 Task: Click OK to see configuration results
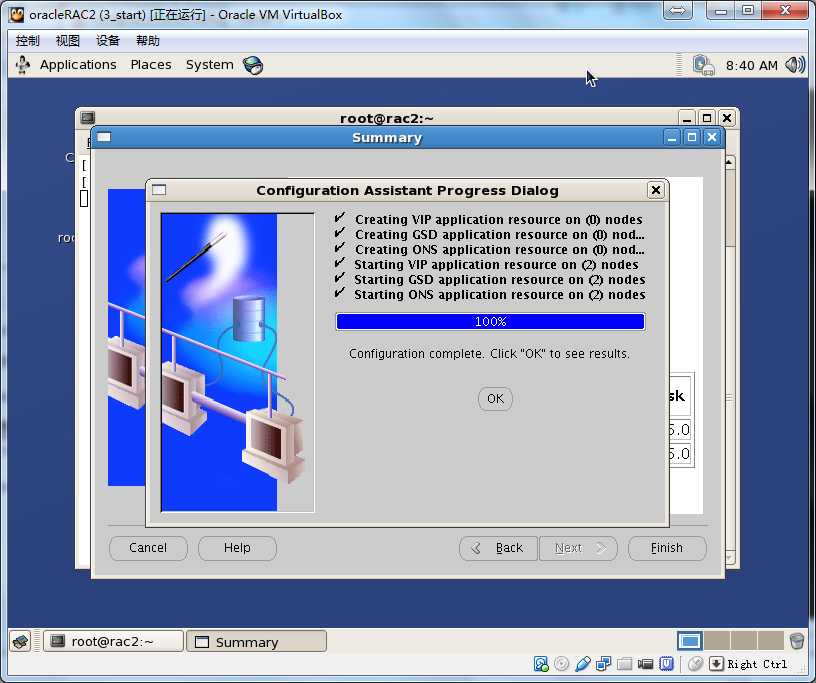pyautogui.click(x=495, y=399)
